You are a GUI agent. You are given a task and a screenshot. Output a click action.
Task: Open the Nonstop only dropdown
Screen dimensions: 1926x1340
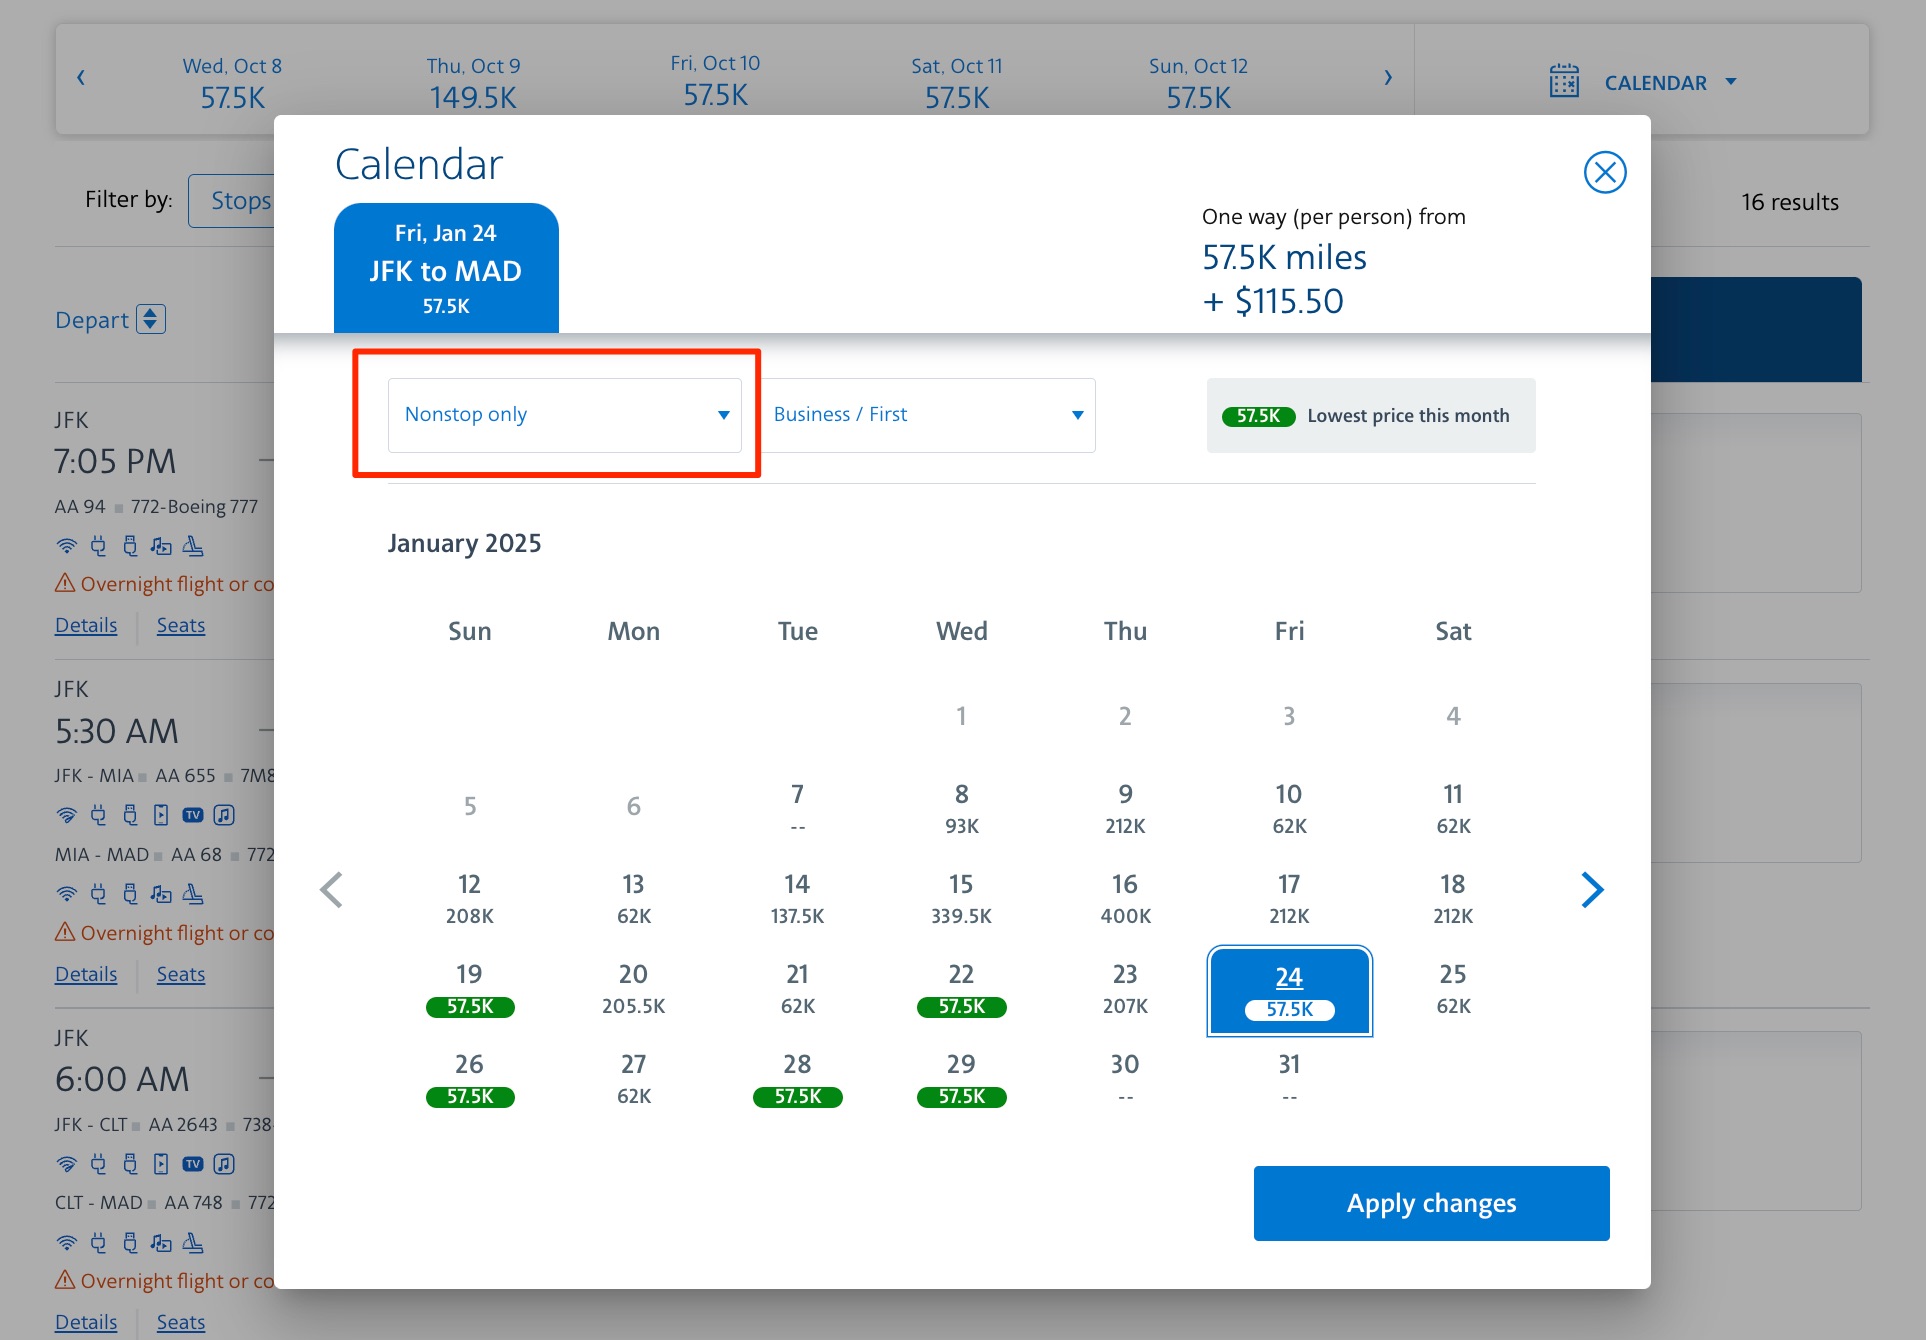click(x=565, y=414)
